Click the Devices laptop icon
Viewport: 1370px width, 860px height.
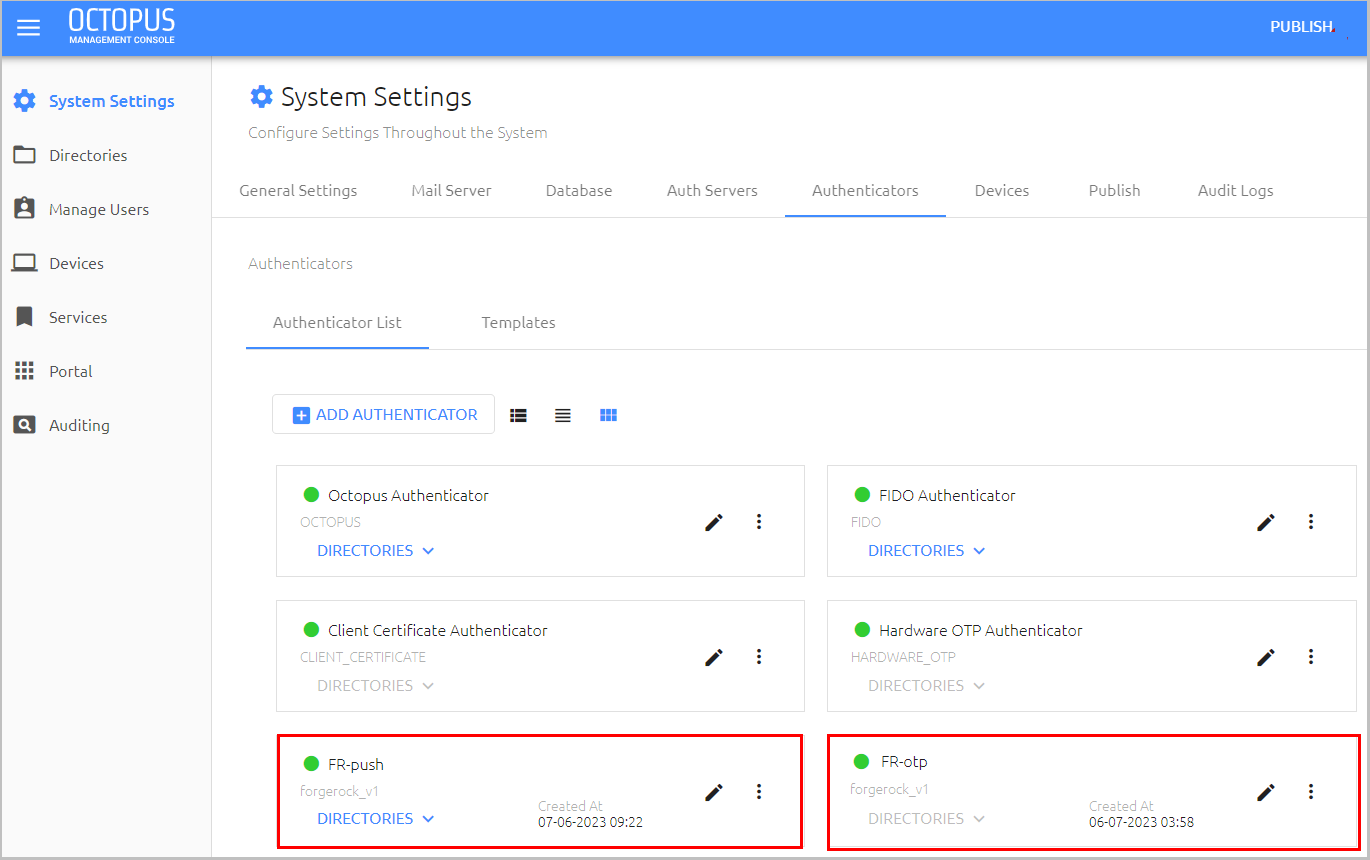[24, 263]
